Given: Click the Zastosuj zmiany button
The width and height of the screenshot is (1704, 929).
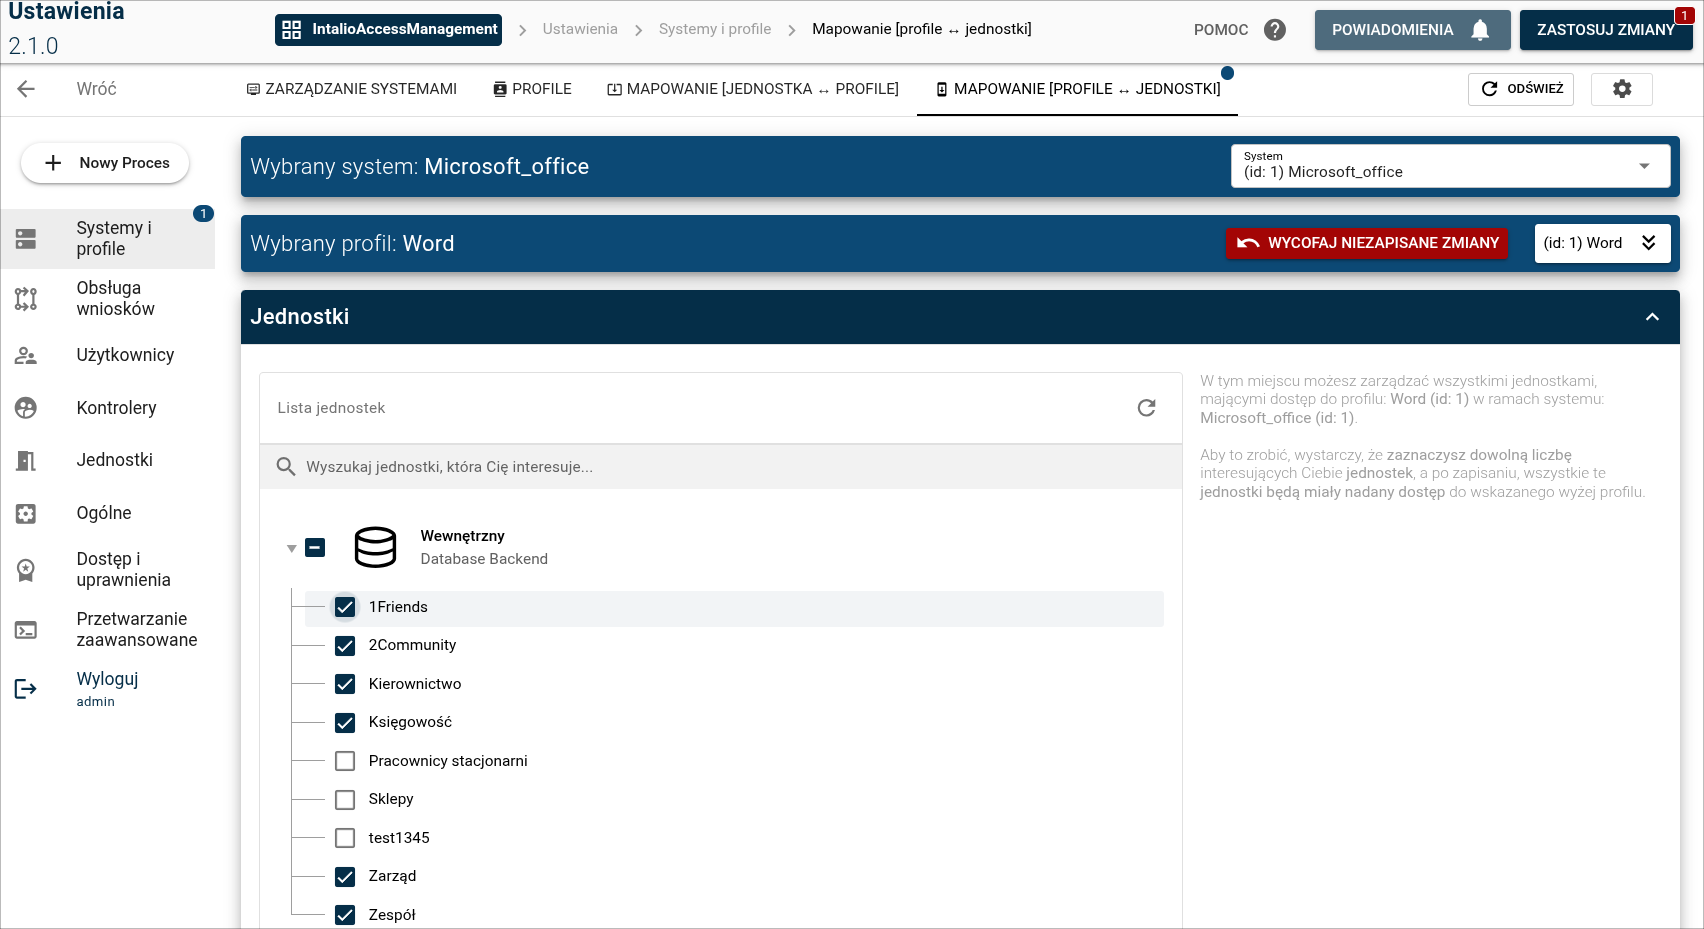Looking at the screenshot, I should point(1606,30).
